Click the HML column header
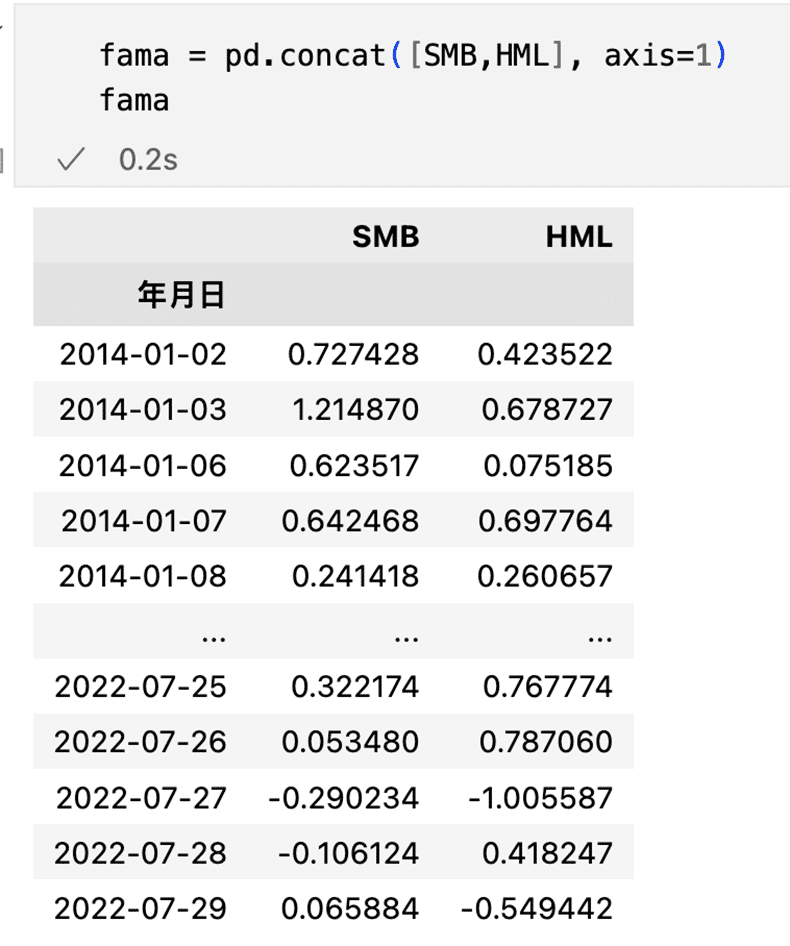The image size is (790, 946). click(x=579, y=237)
